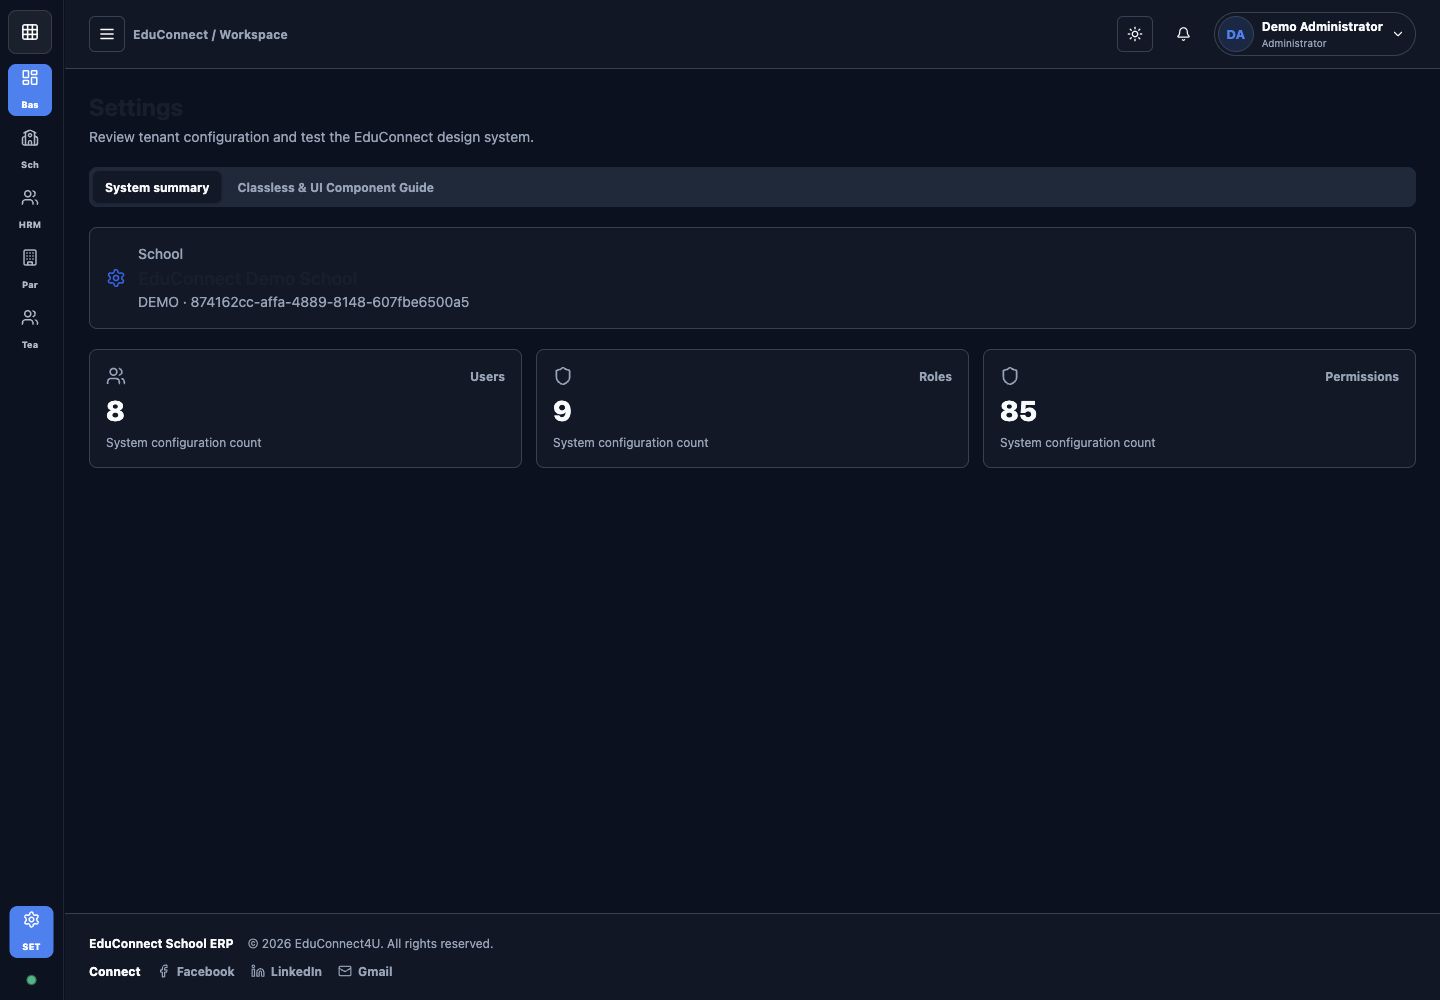The width and height of the screenshot is (1440, 1000).
Task: Click the shield icon in Permissions card
Action: tap(1010, 376)
